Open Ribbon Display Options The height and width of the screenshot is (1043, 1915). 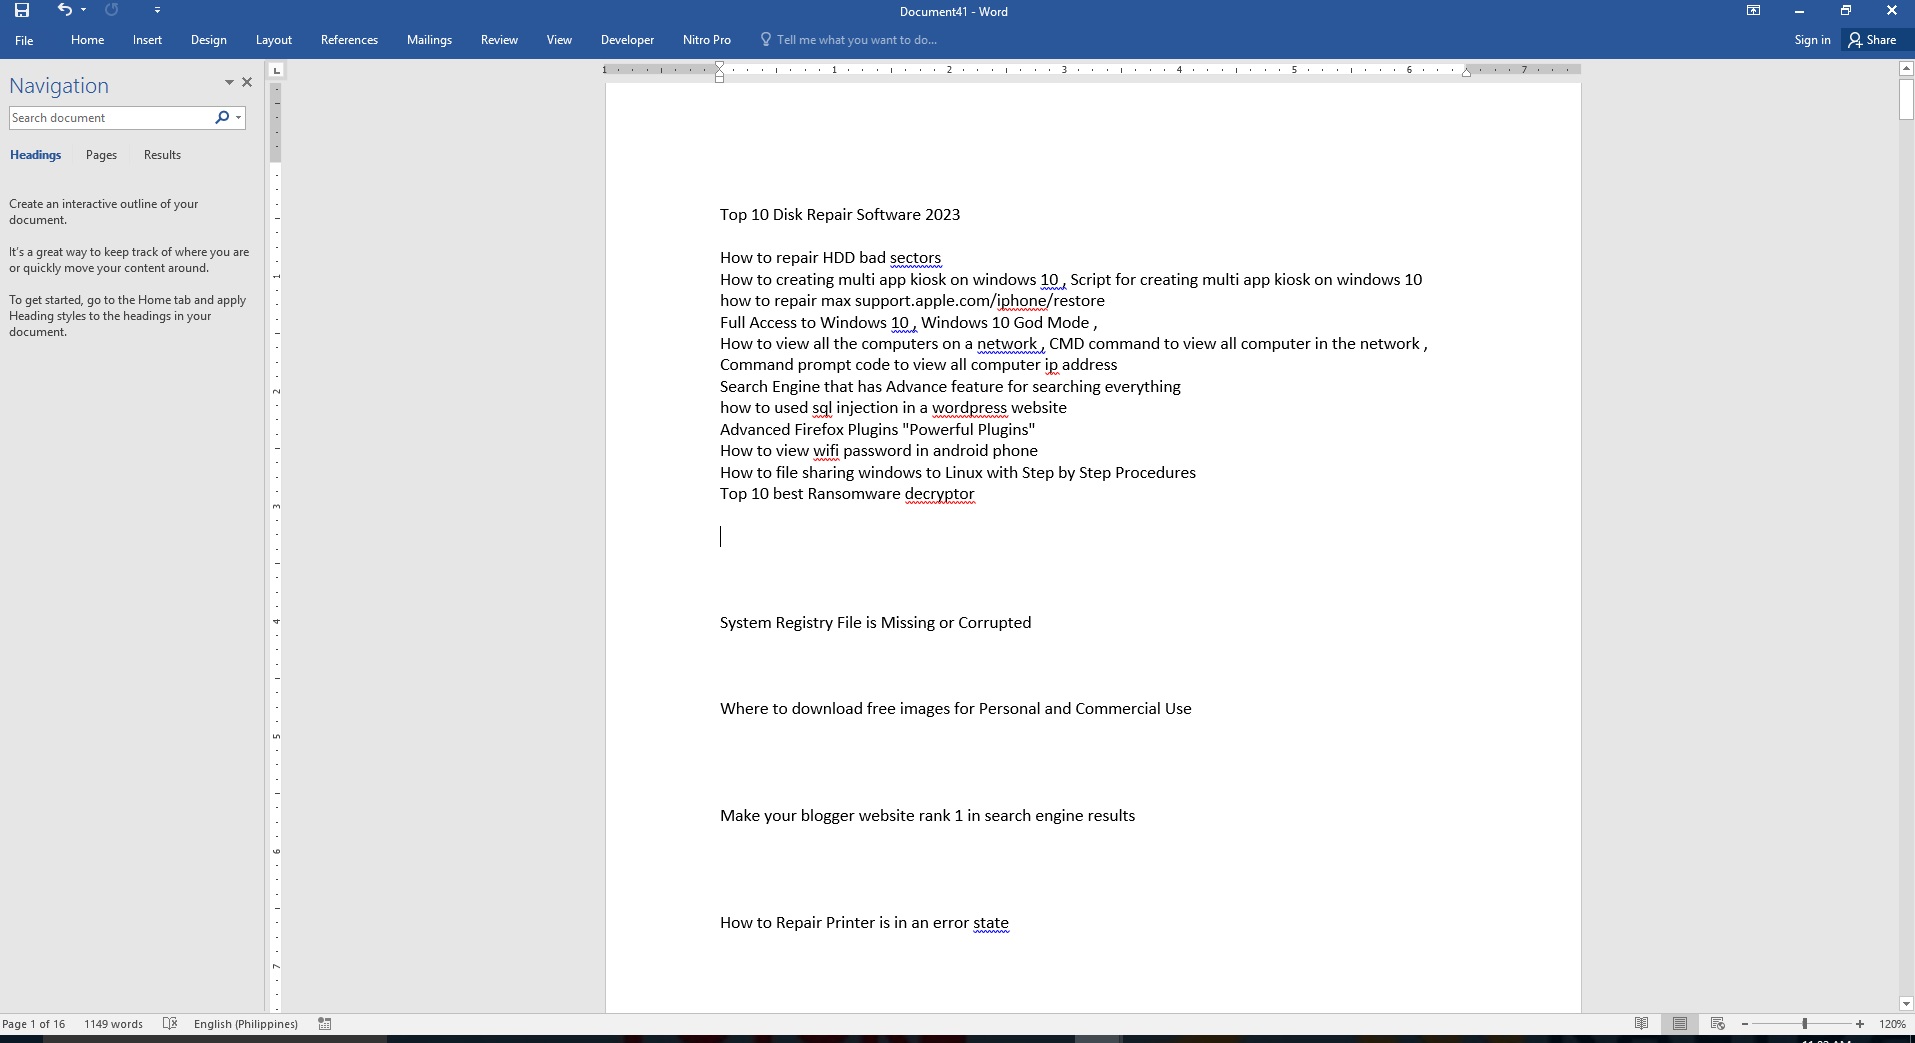click(1753, 11)
